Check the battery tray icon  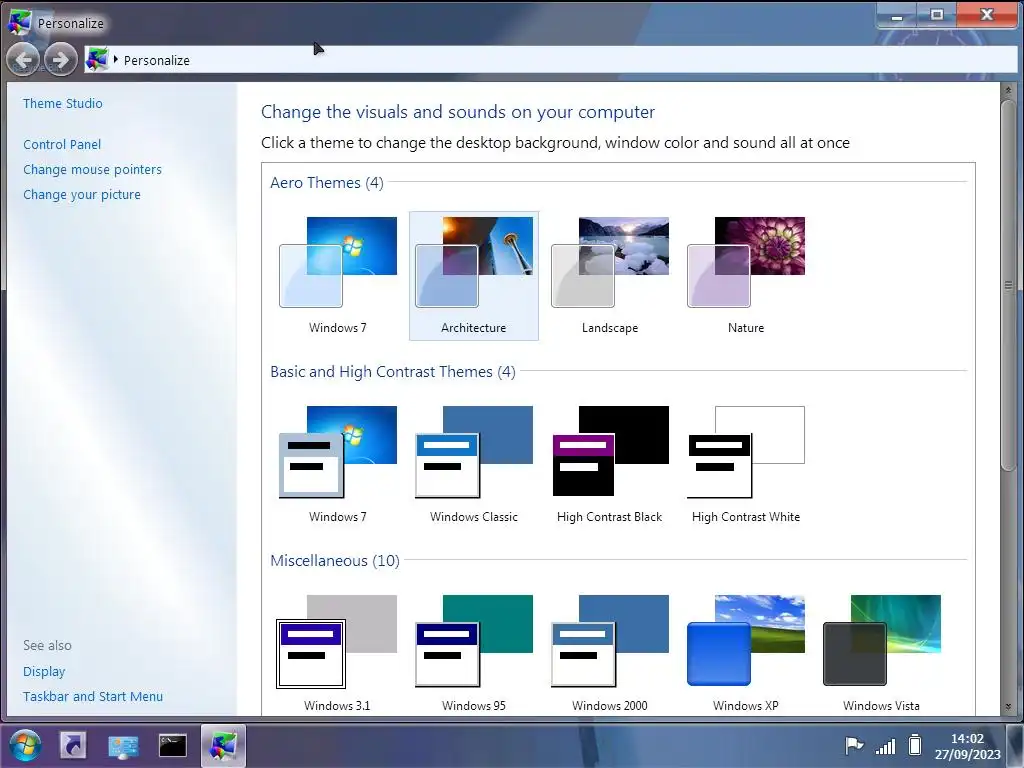click(x=915, y=744)
